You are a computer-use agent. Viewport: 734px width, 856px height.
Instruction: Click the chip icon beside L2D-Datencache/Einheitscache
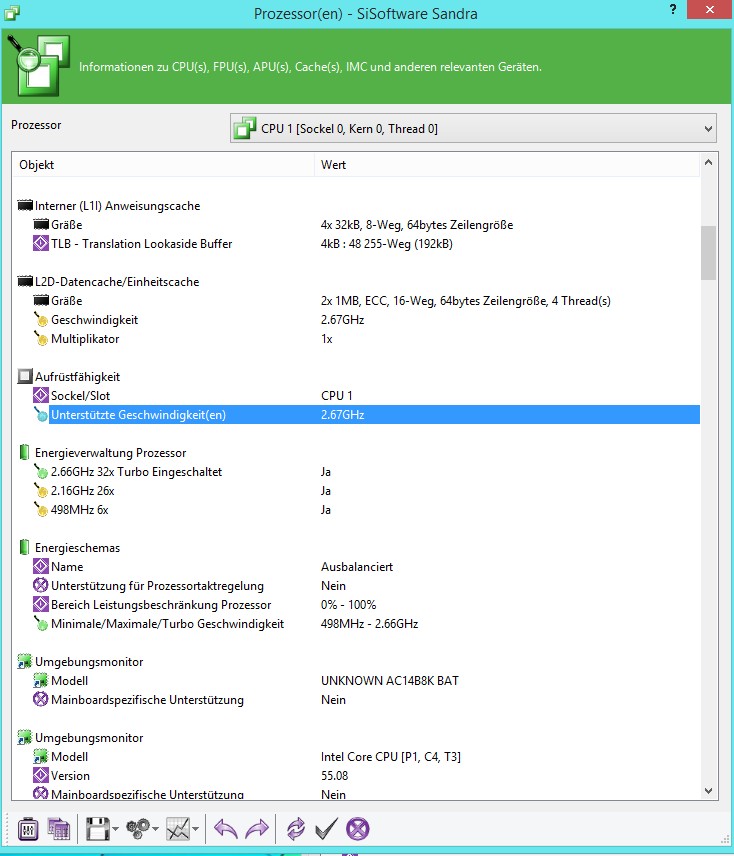pos(25,282)
